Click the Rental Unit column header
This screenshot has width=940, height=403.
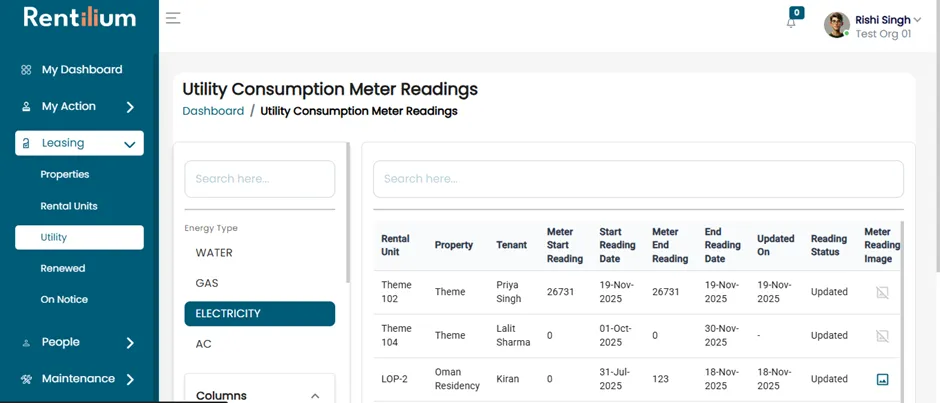tap(396, 245)
